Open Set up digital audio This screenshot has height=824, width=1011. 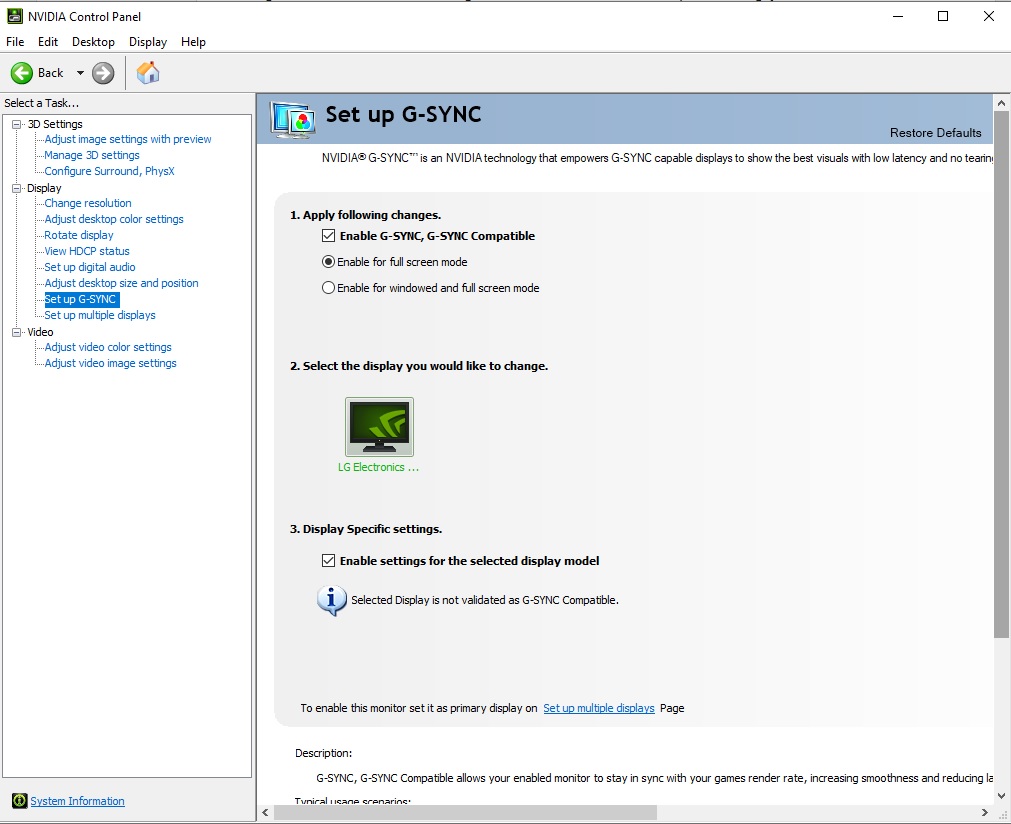(x=90, y=267)
